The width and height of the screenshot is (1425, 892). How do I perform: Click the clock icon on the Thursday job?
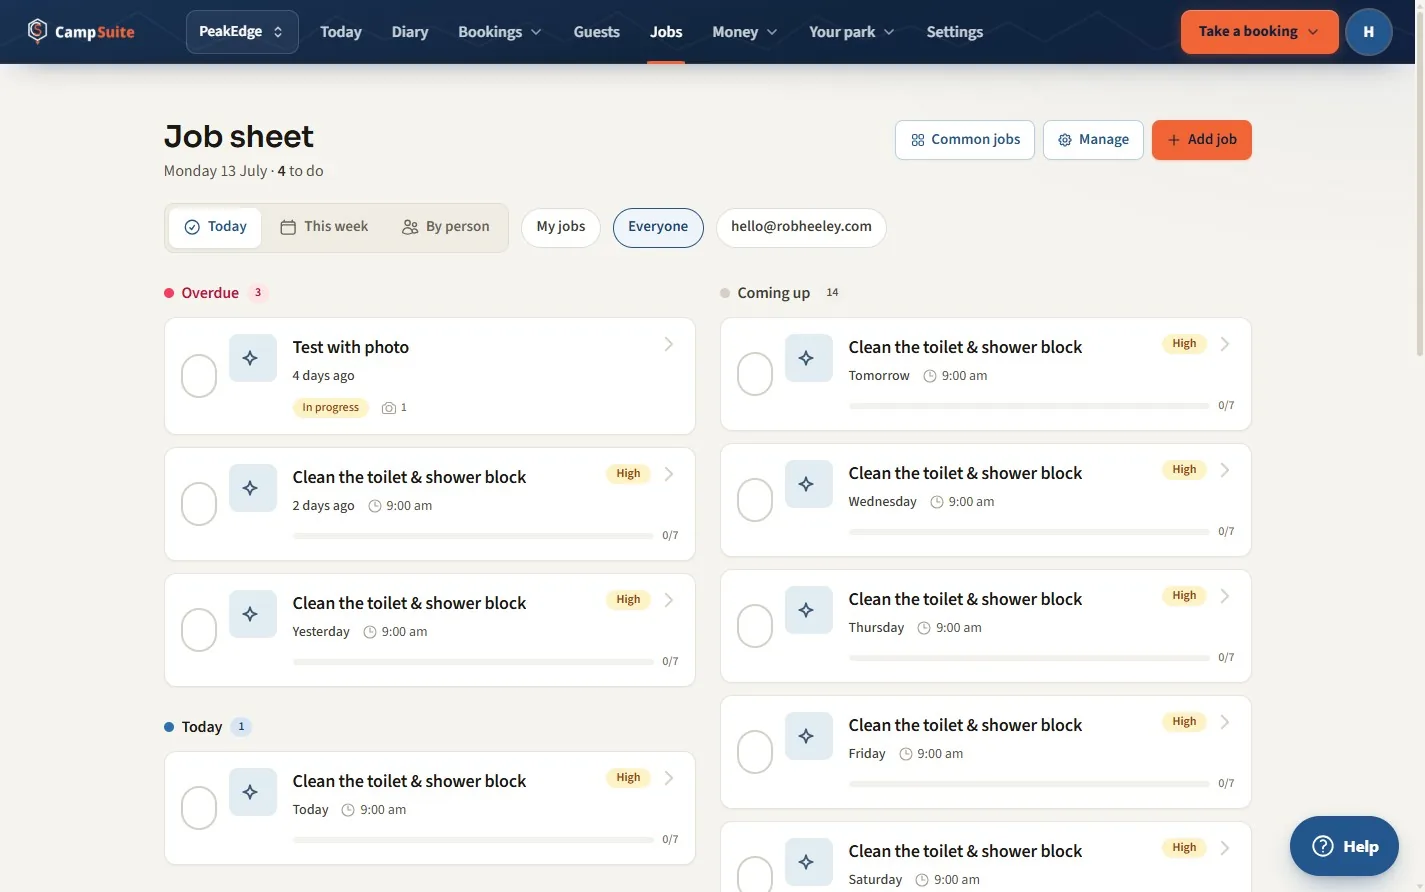(924, 628)
